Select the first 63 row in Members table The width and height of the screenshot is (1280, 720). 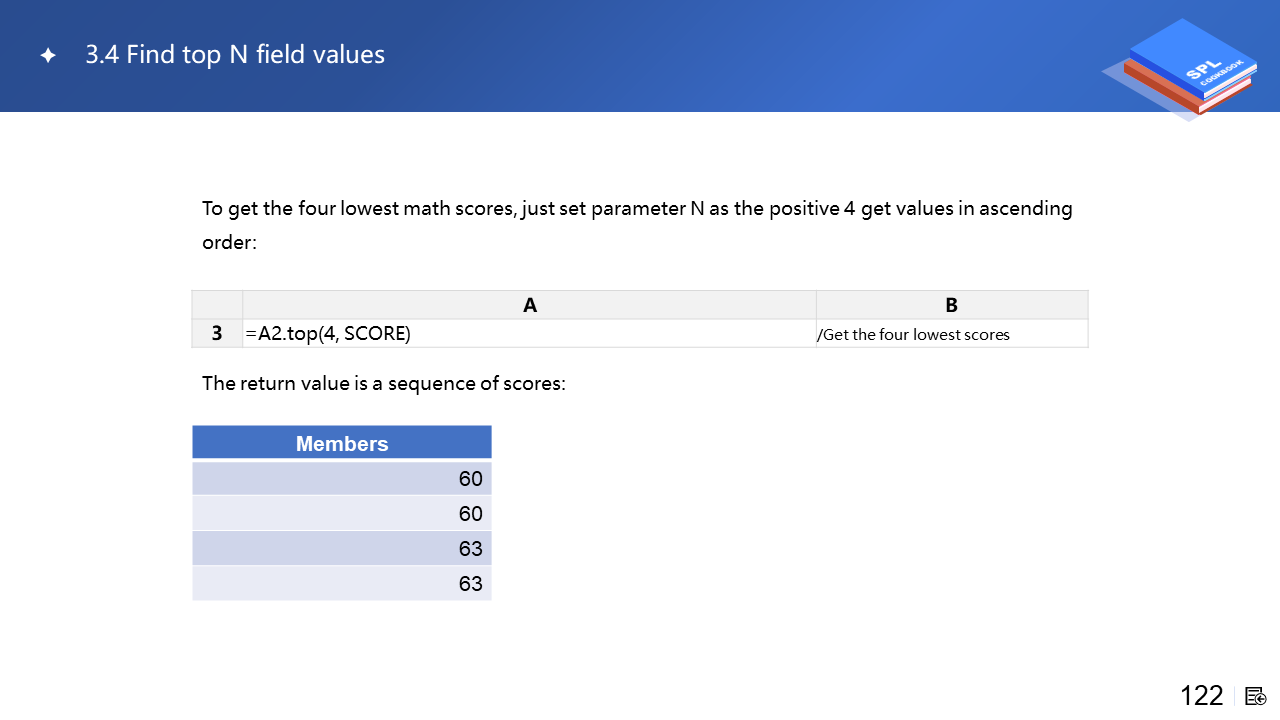[x=342, y=549]
